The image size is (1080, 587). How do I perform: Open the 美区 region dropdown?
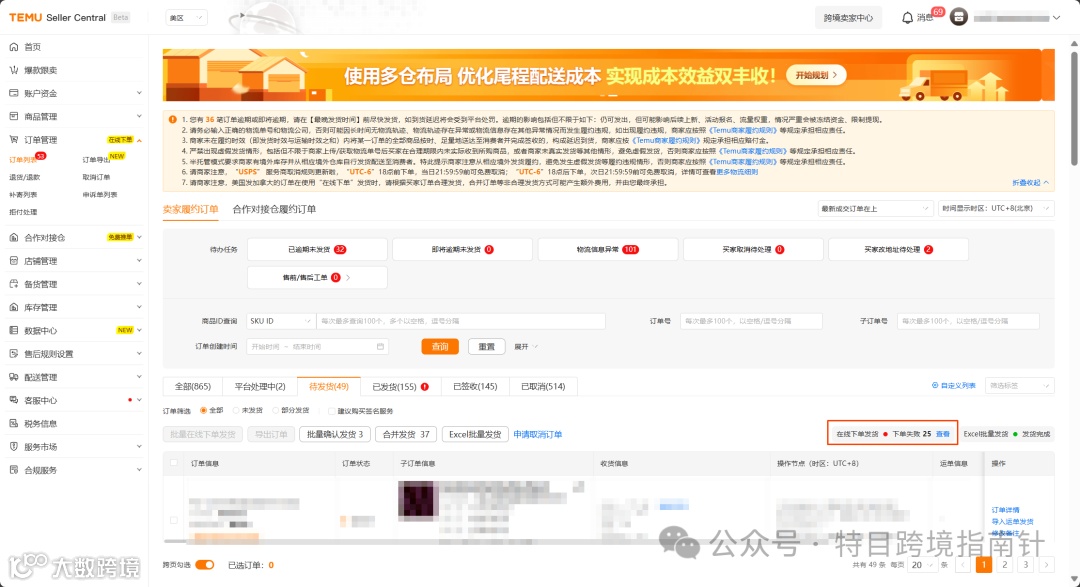186,18
